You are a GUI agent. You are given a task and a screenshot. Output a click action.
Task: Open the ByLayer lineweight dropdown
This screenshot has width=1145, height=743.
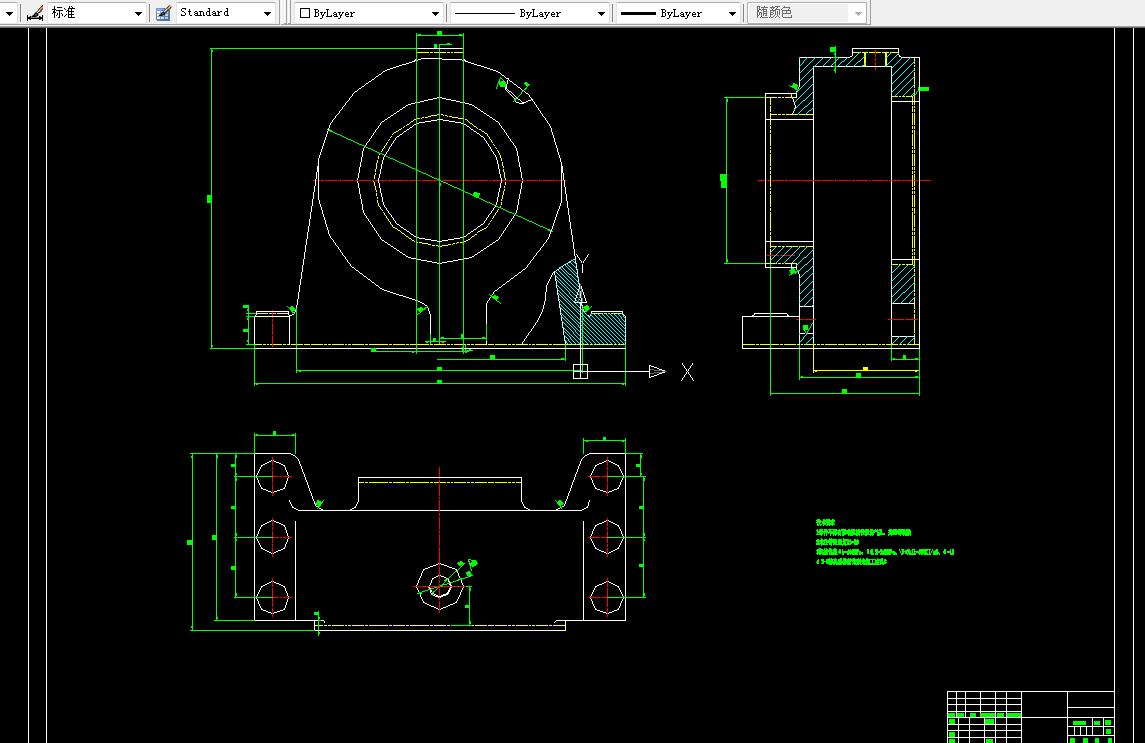pos(678,13)
